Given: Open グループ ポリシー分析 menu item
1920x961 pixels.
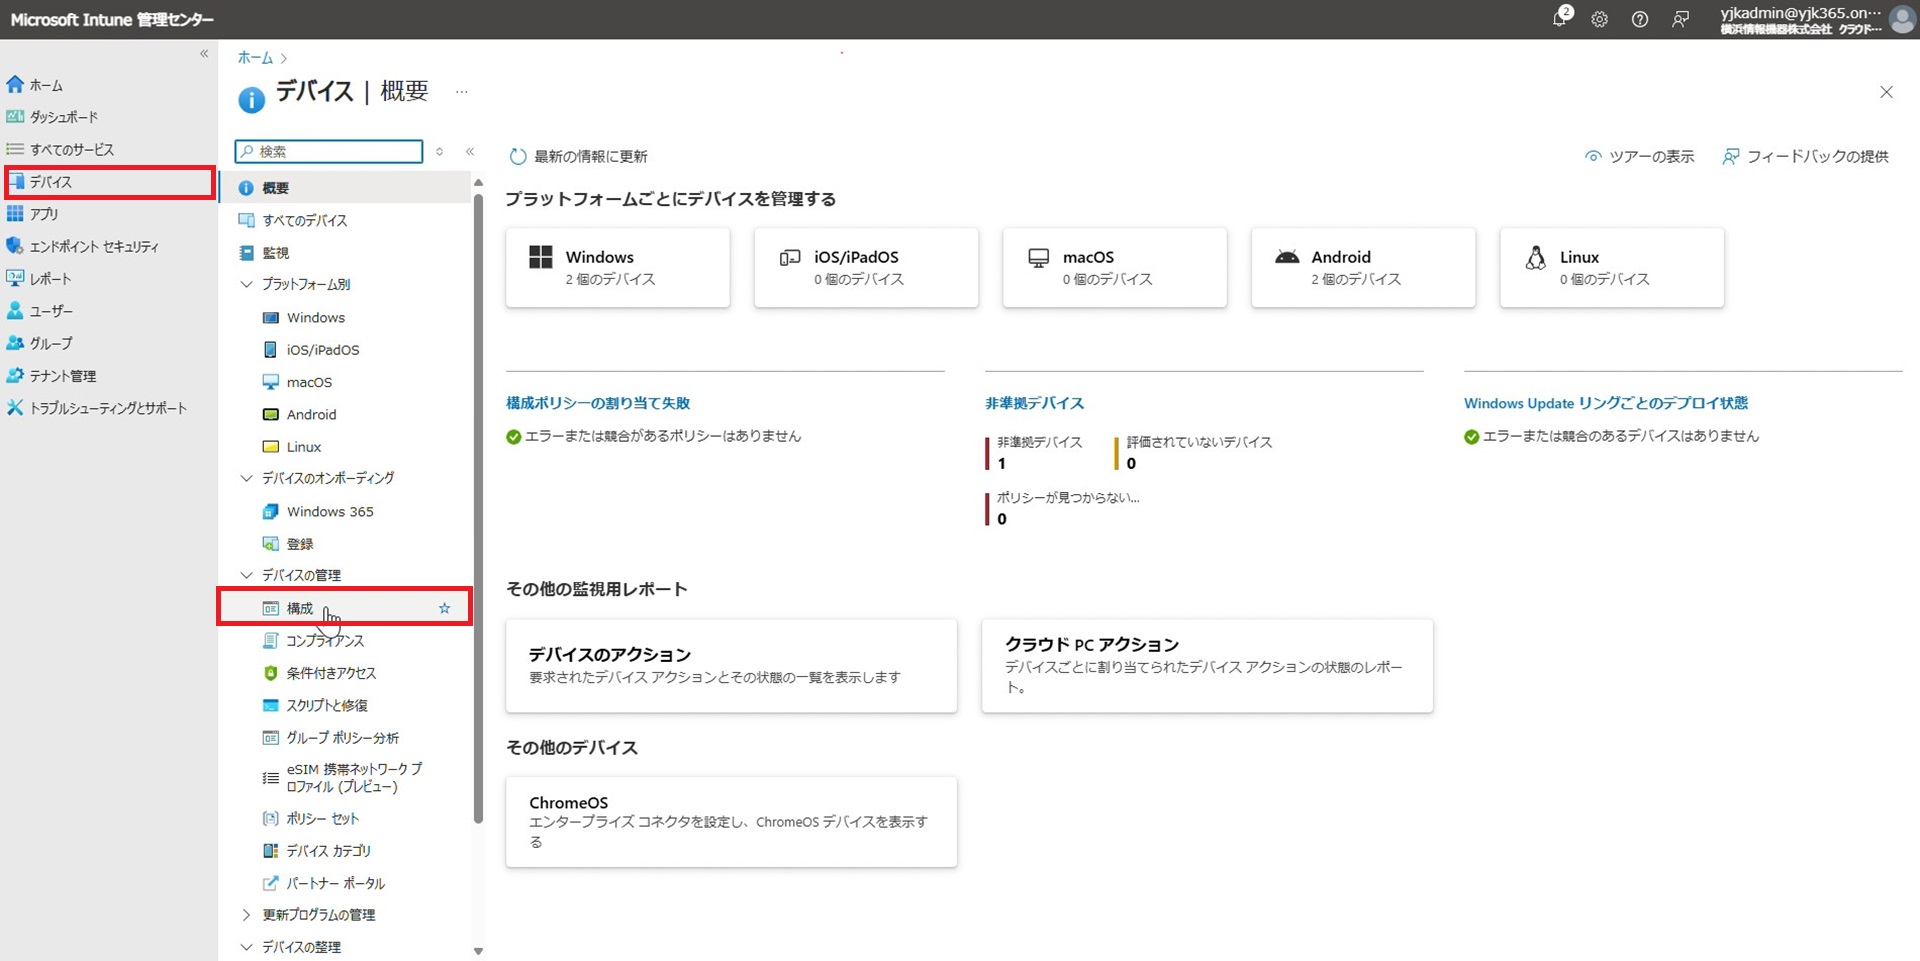Looking at the screenshot, I should point(345,737).
